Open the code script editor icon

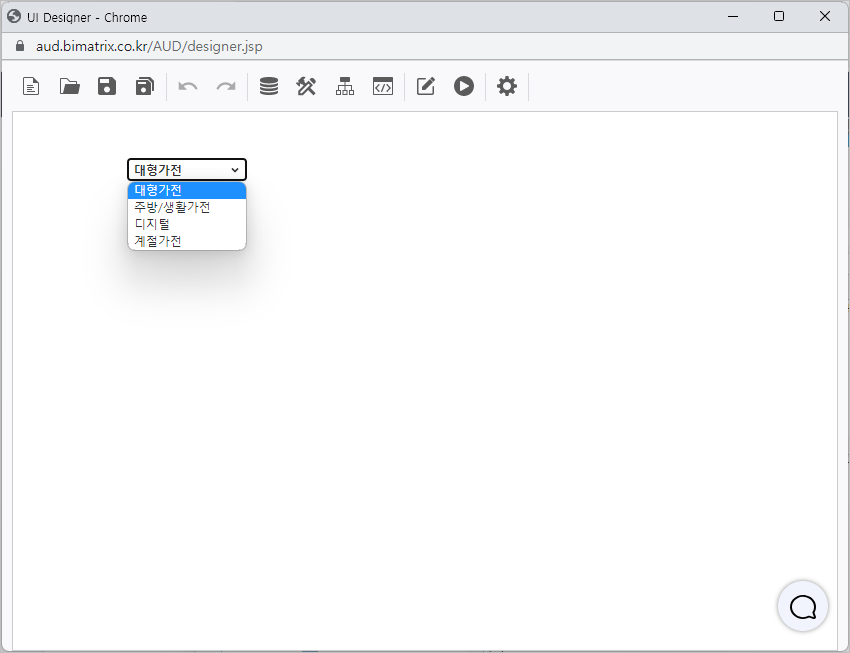(x=382, y=87)
